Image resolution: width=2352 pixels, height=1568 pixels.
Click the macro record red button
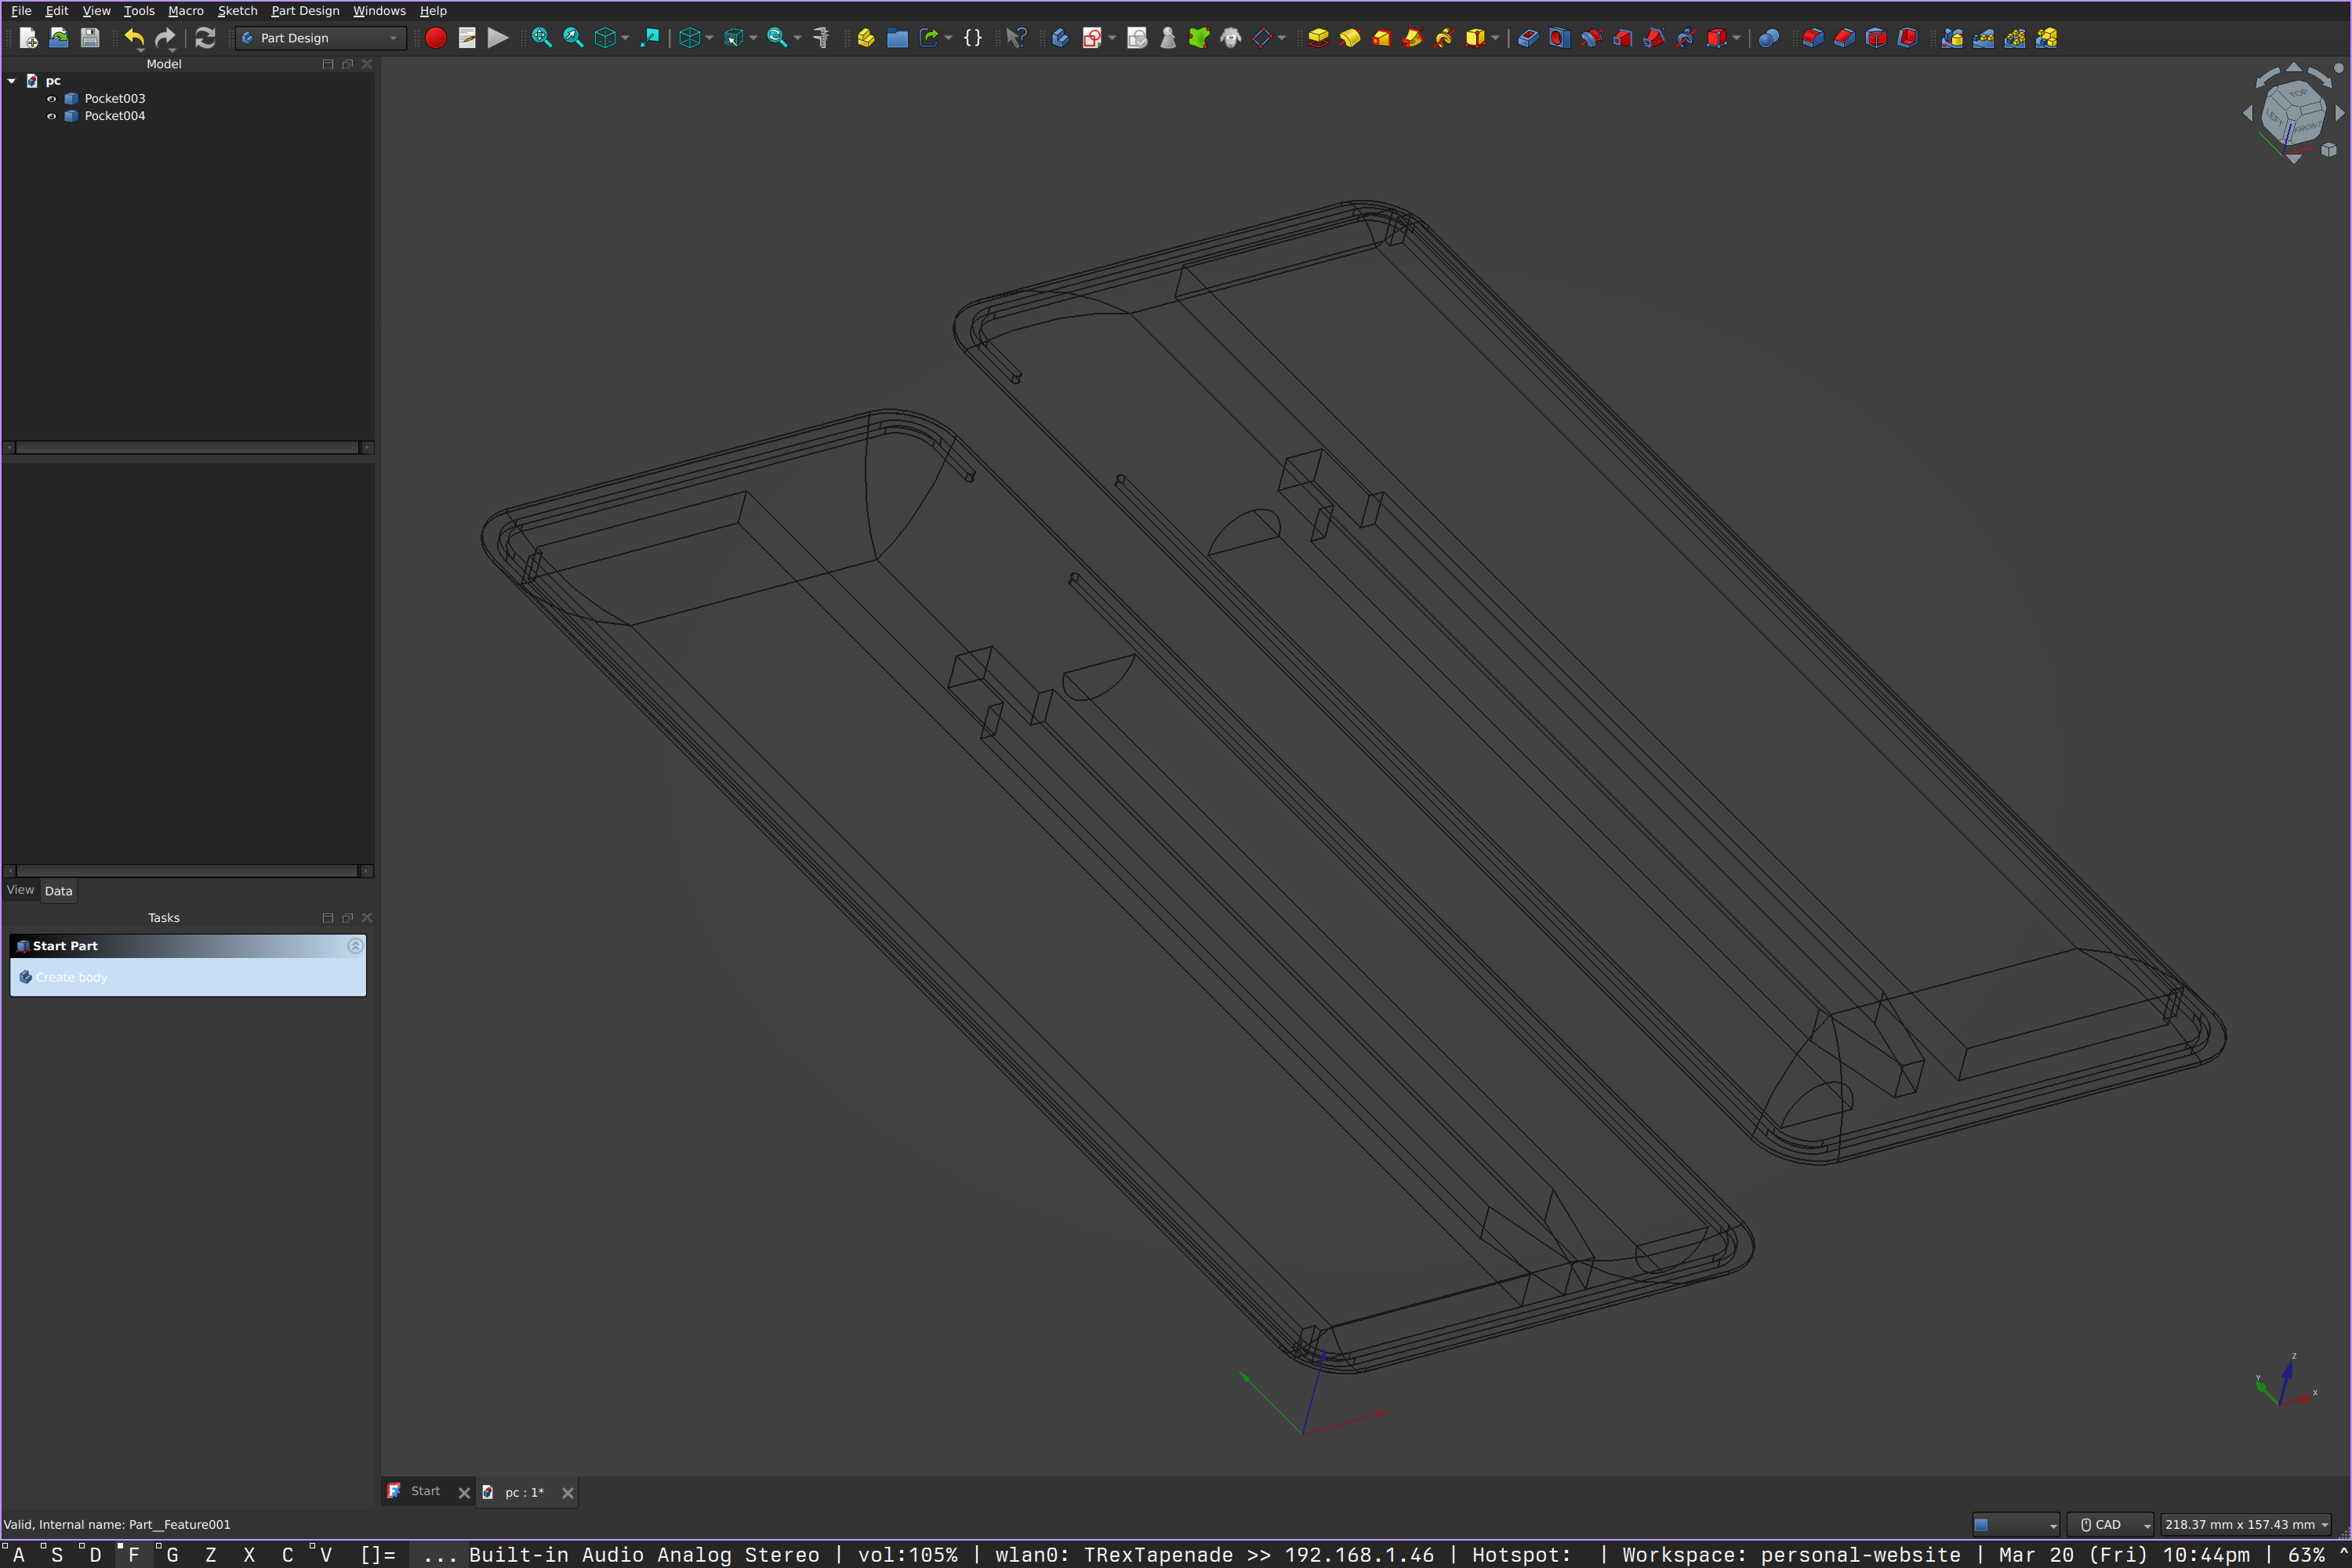435,38
